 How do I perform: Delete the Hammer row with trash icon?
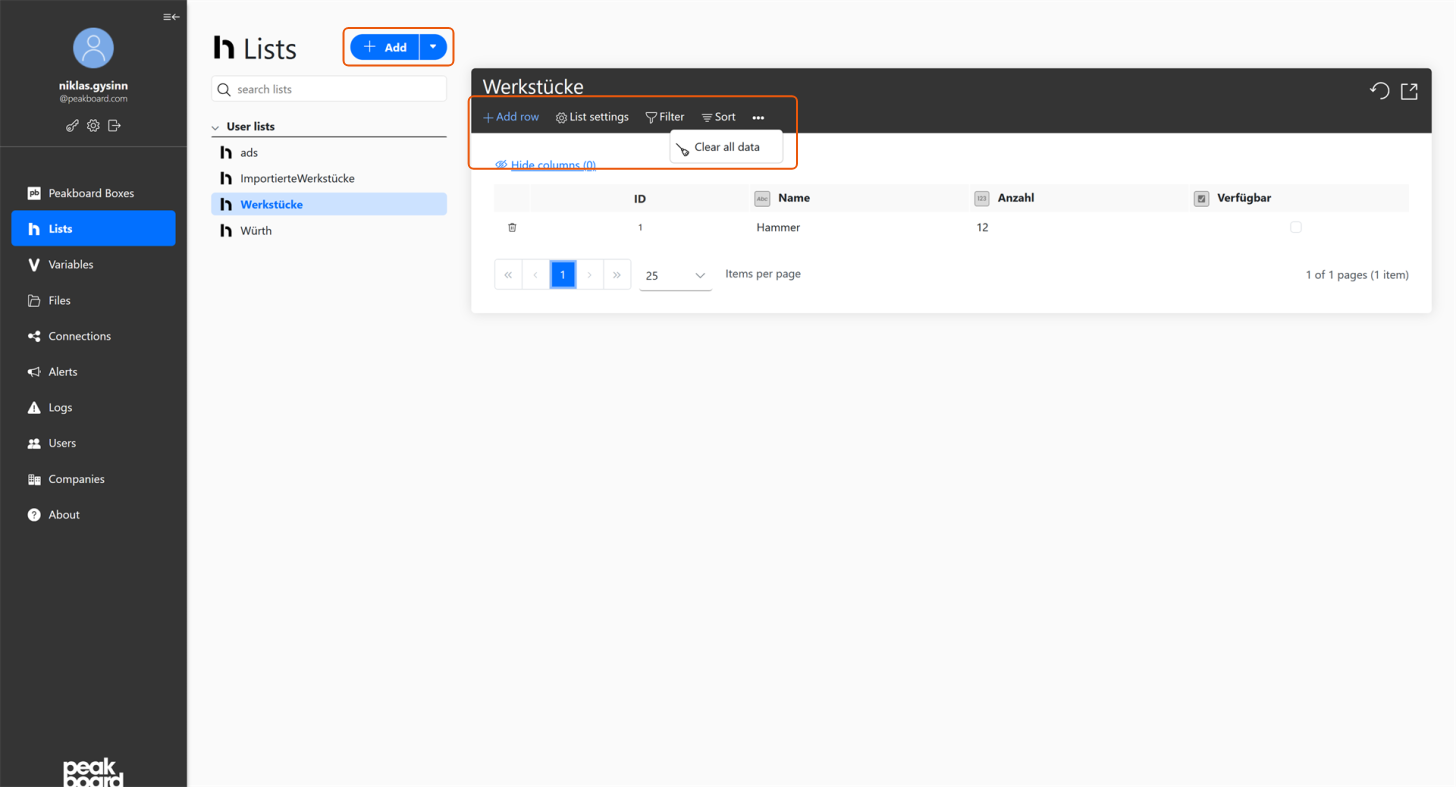(x=512, y=228)
